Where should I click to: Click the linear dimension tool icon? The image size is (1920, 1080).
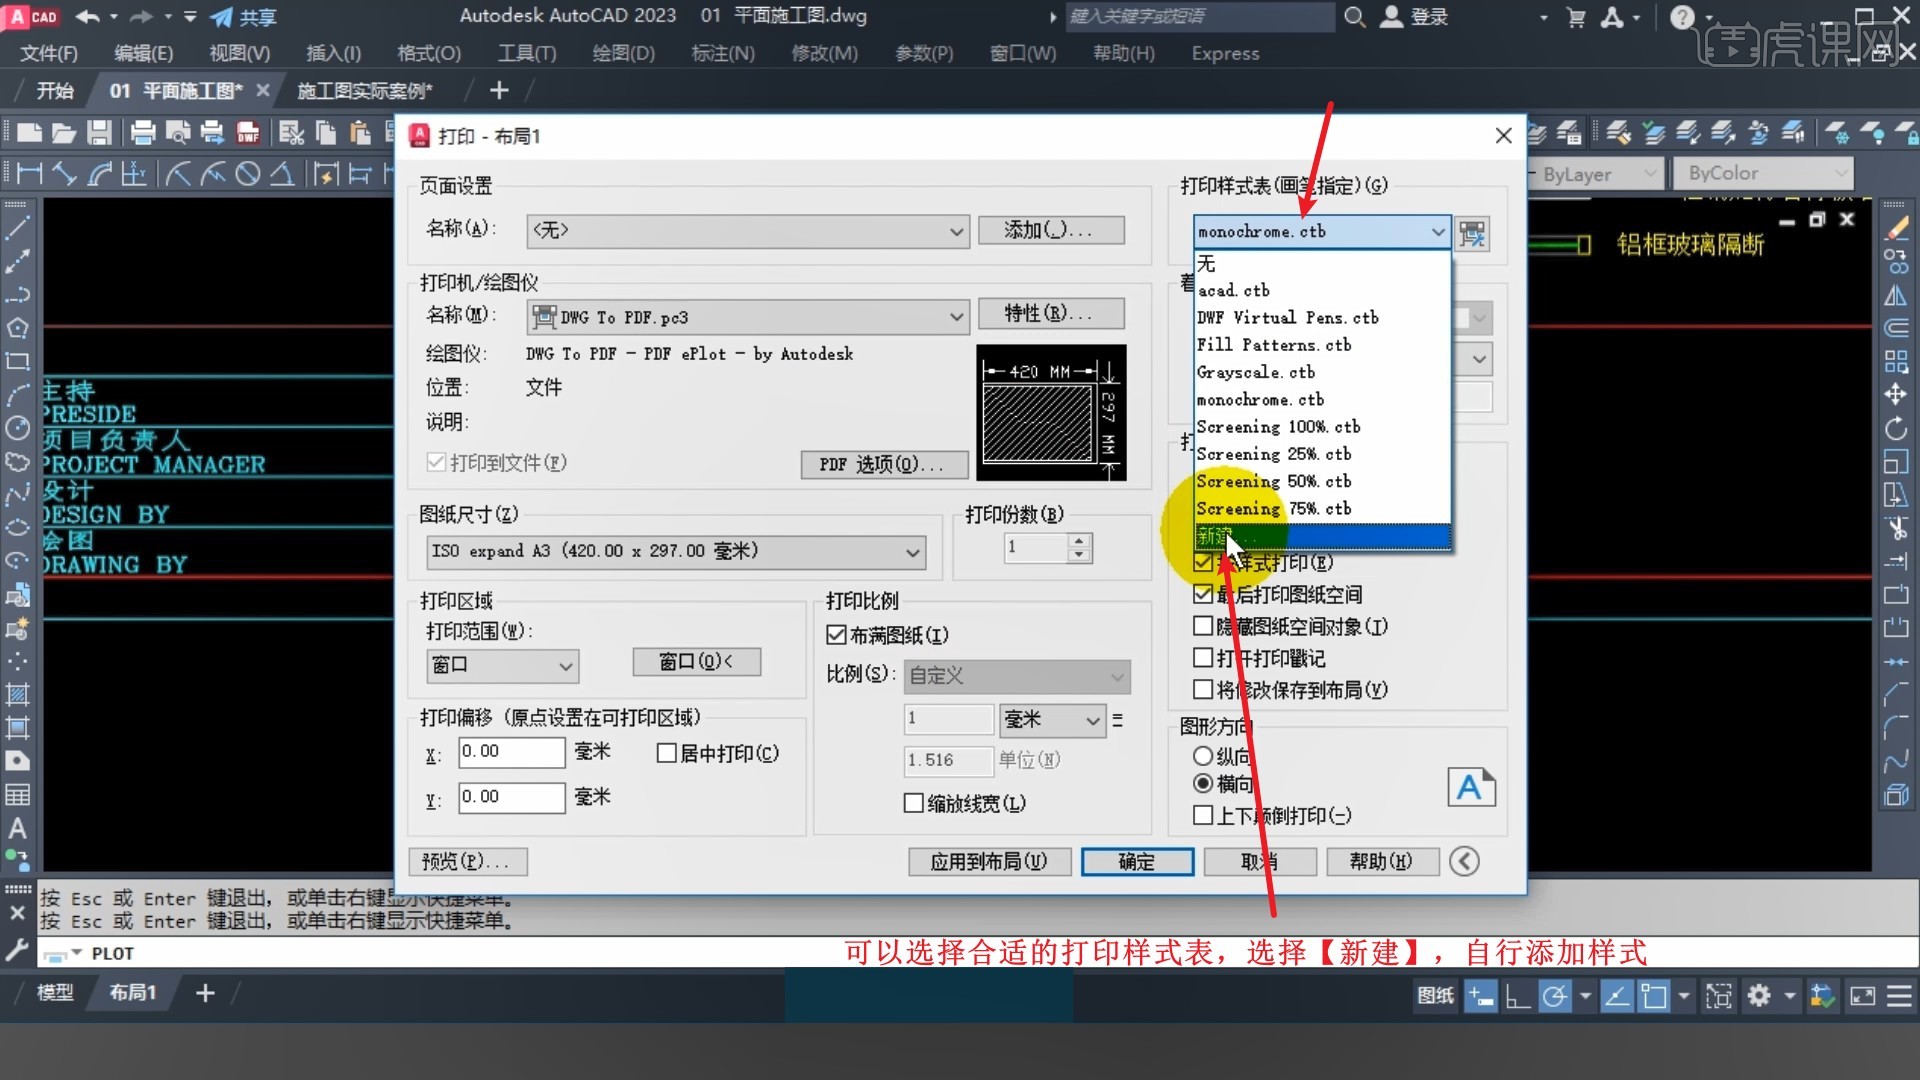pos(30,174)
